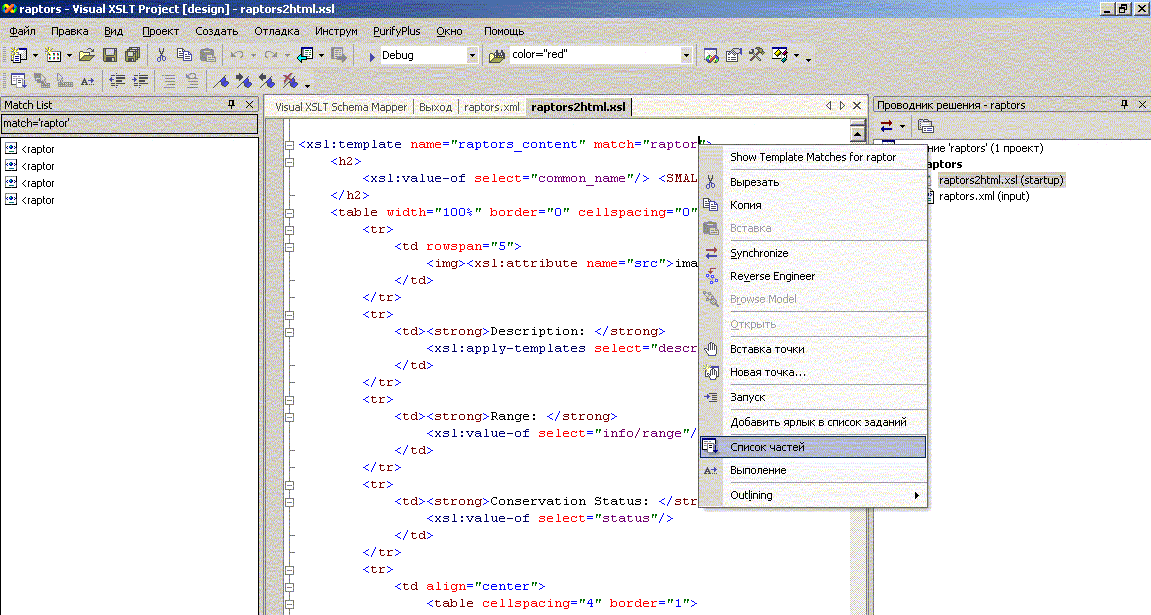Click the Save All icon
This screenshot has width=1151, height=615.
[131, 55]
